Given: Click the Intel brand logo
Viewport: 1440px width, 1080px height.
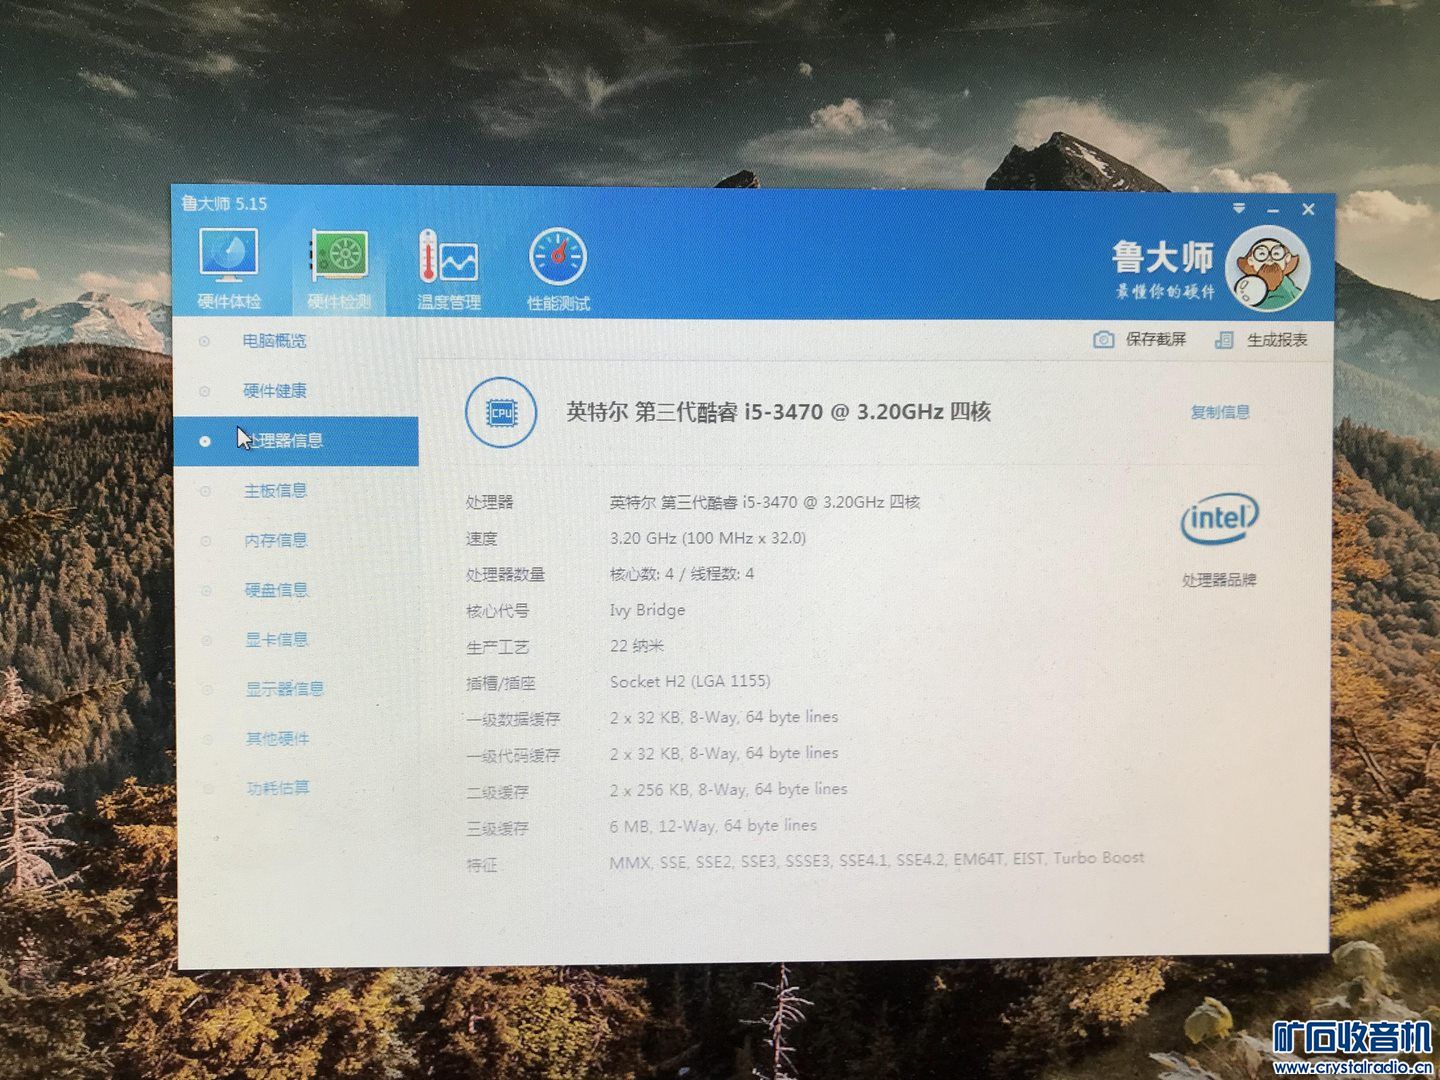Looking at the screenshot, I should click(1219, 519).
